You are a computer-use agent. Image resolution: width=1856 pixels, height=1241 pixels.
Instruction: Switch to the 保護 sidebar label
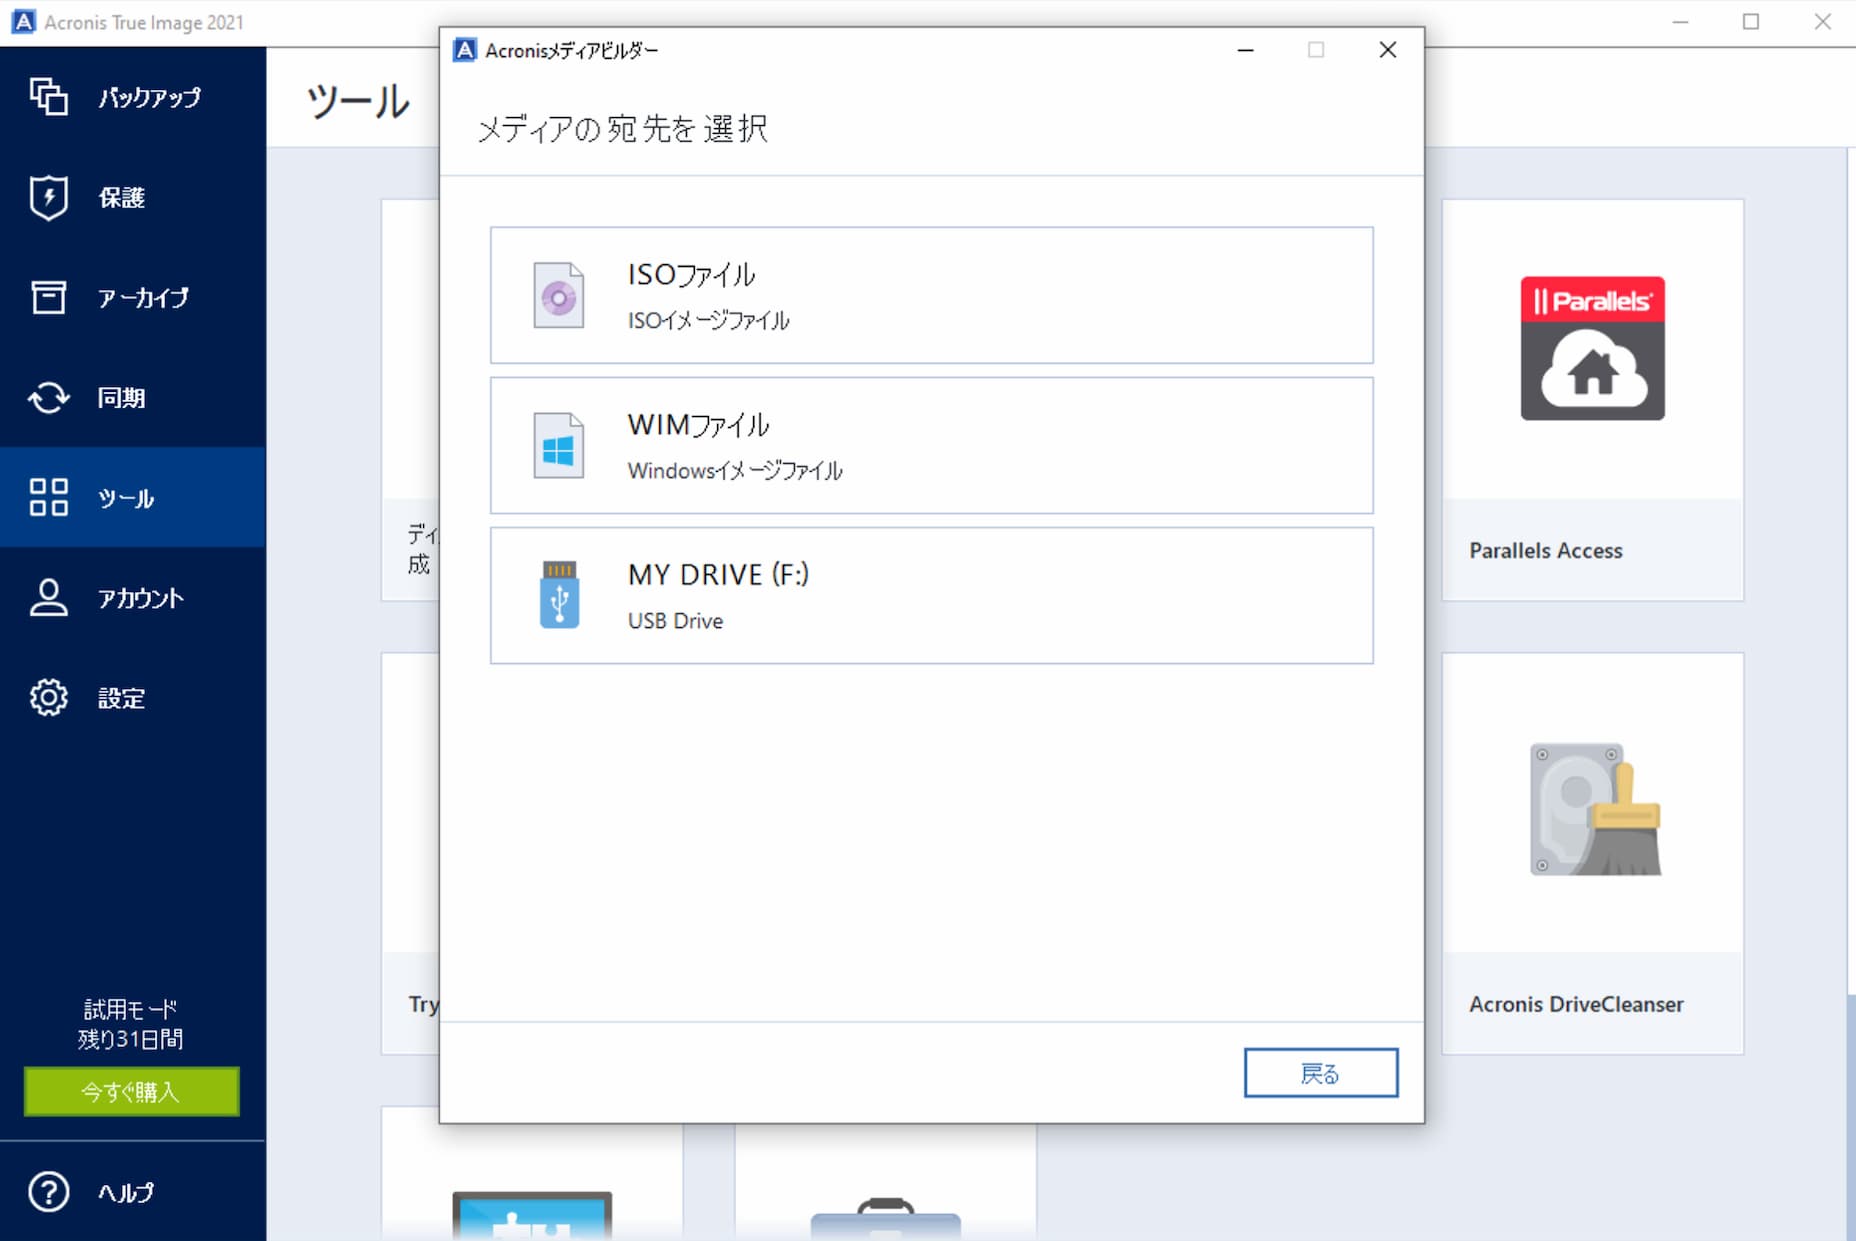[121, 197]
